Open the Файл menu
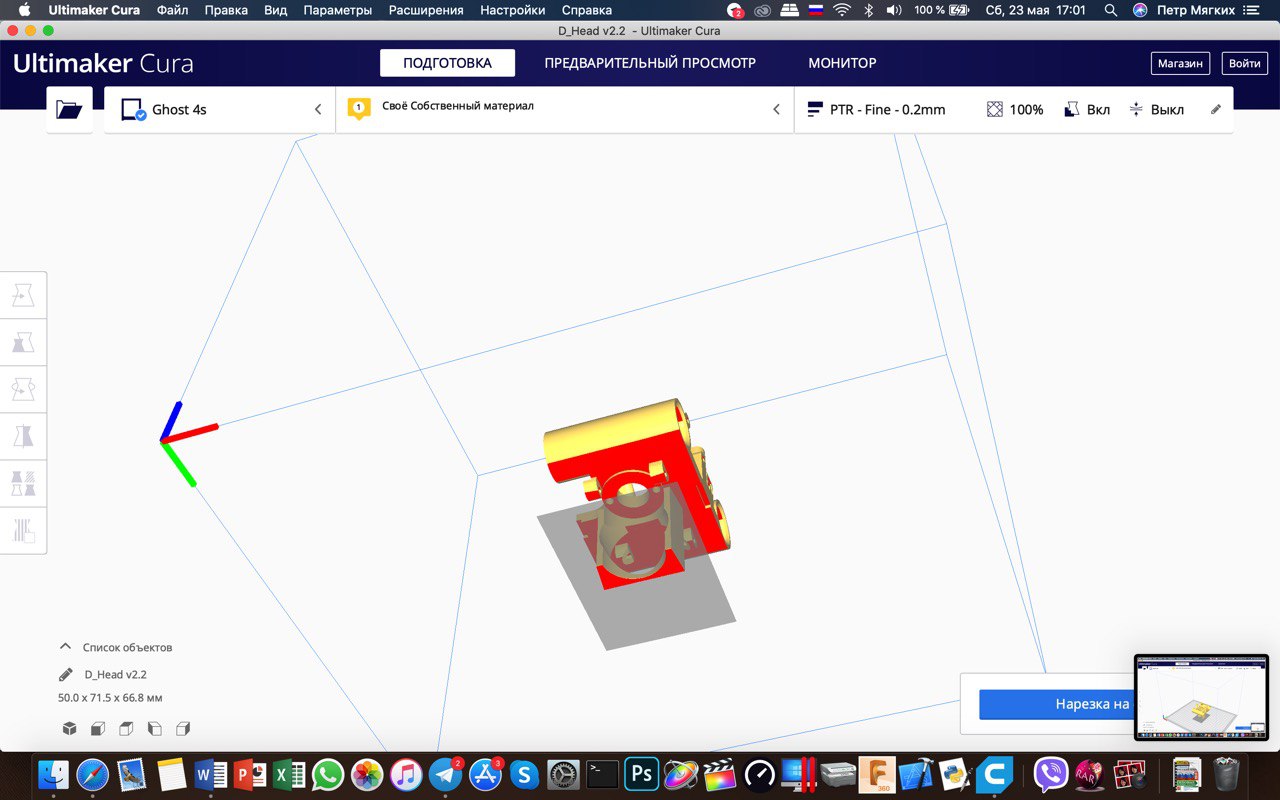This screenshot has height=800, width=1280. (172, 10)
